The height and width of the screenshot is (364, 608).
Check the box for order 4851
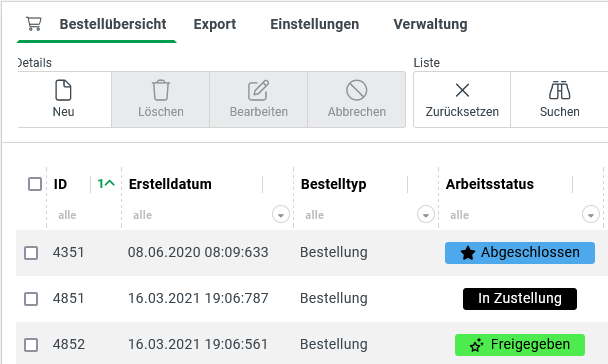[31, 299]
